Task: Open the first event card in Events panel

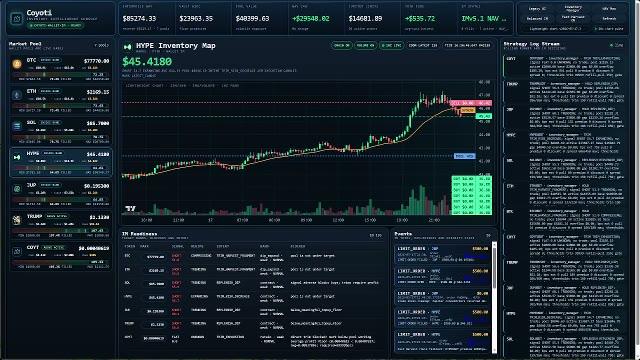Action: (x=442, y=253)
